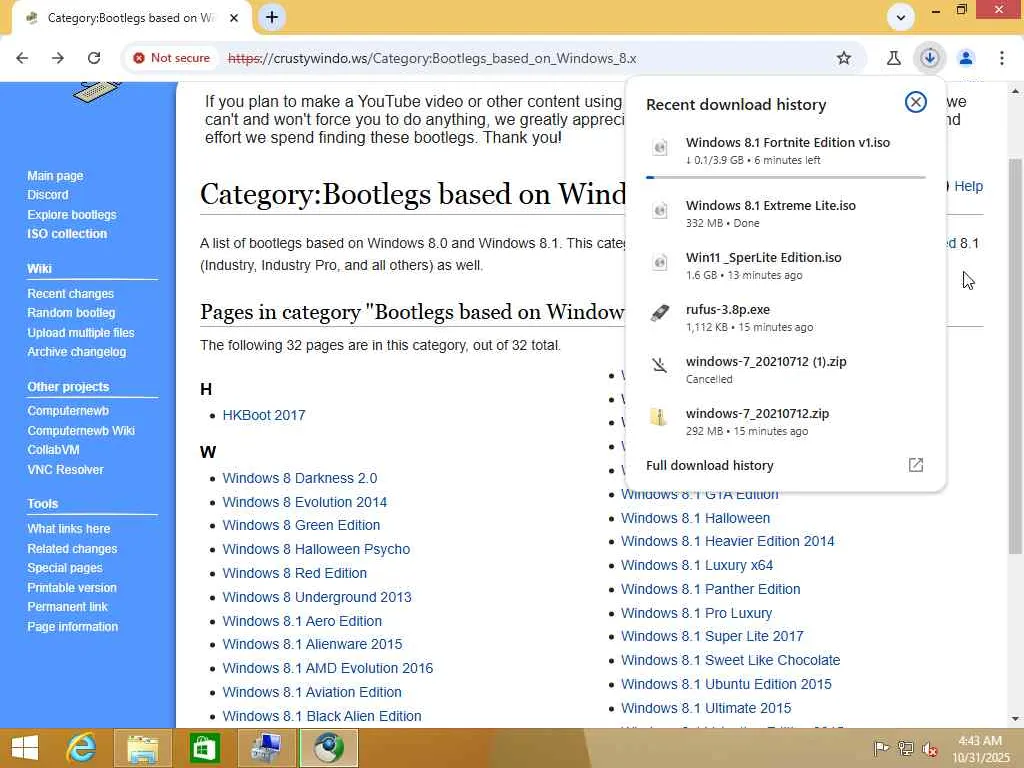Open Explore bootlegs sidebar link
The image size is (1024, 768).
pyautogui.click(x=72, y=214)
